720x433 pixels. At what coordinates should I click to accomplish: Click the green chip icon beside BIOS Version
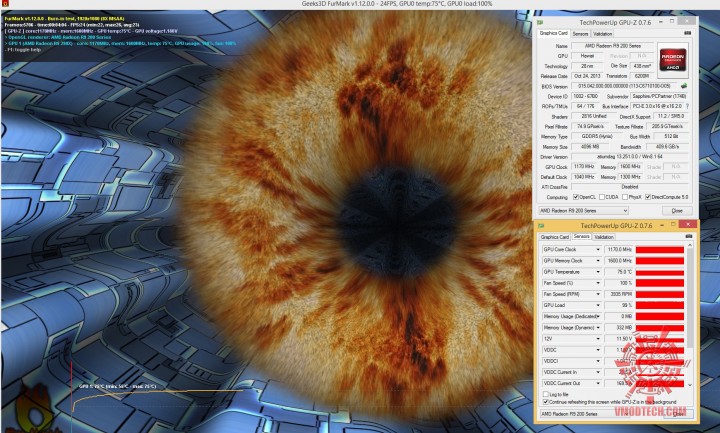coord(684,86)
